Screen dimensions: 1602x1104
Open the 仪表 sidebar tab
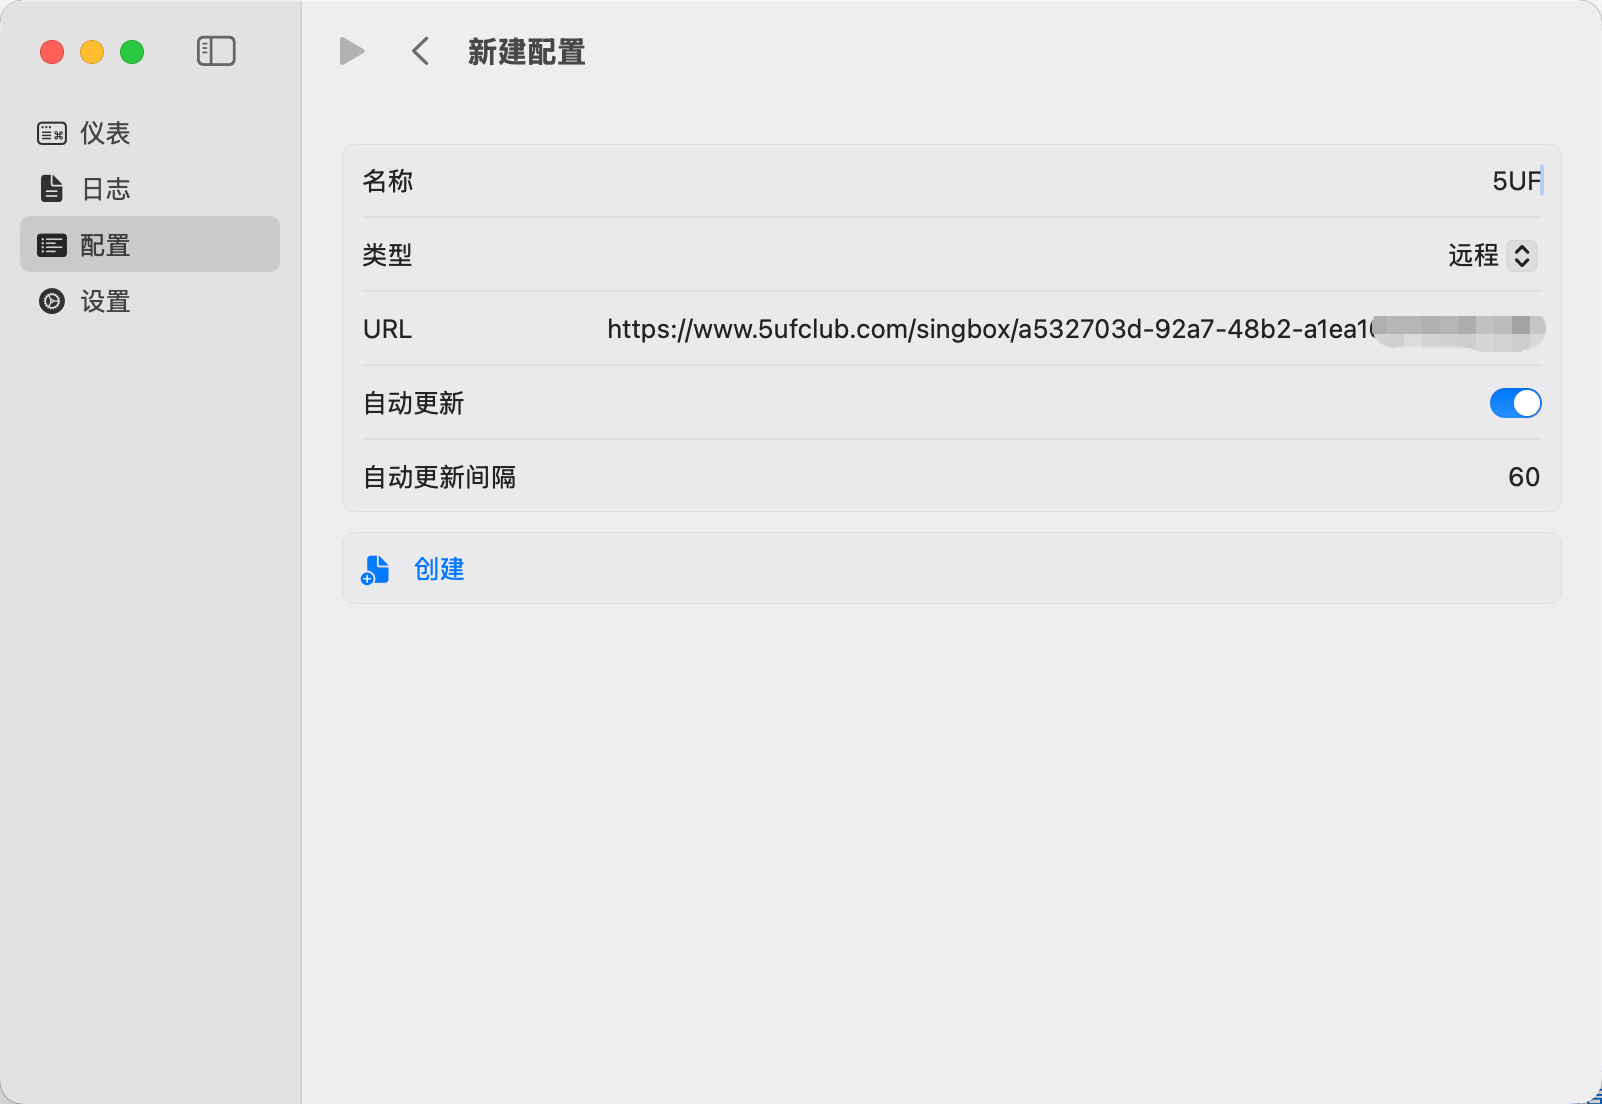tap(105, 133)
